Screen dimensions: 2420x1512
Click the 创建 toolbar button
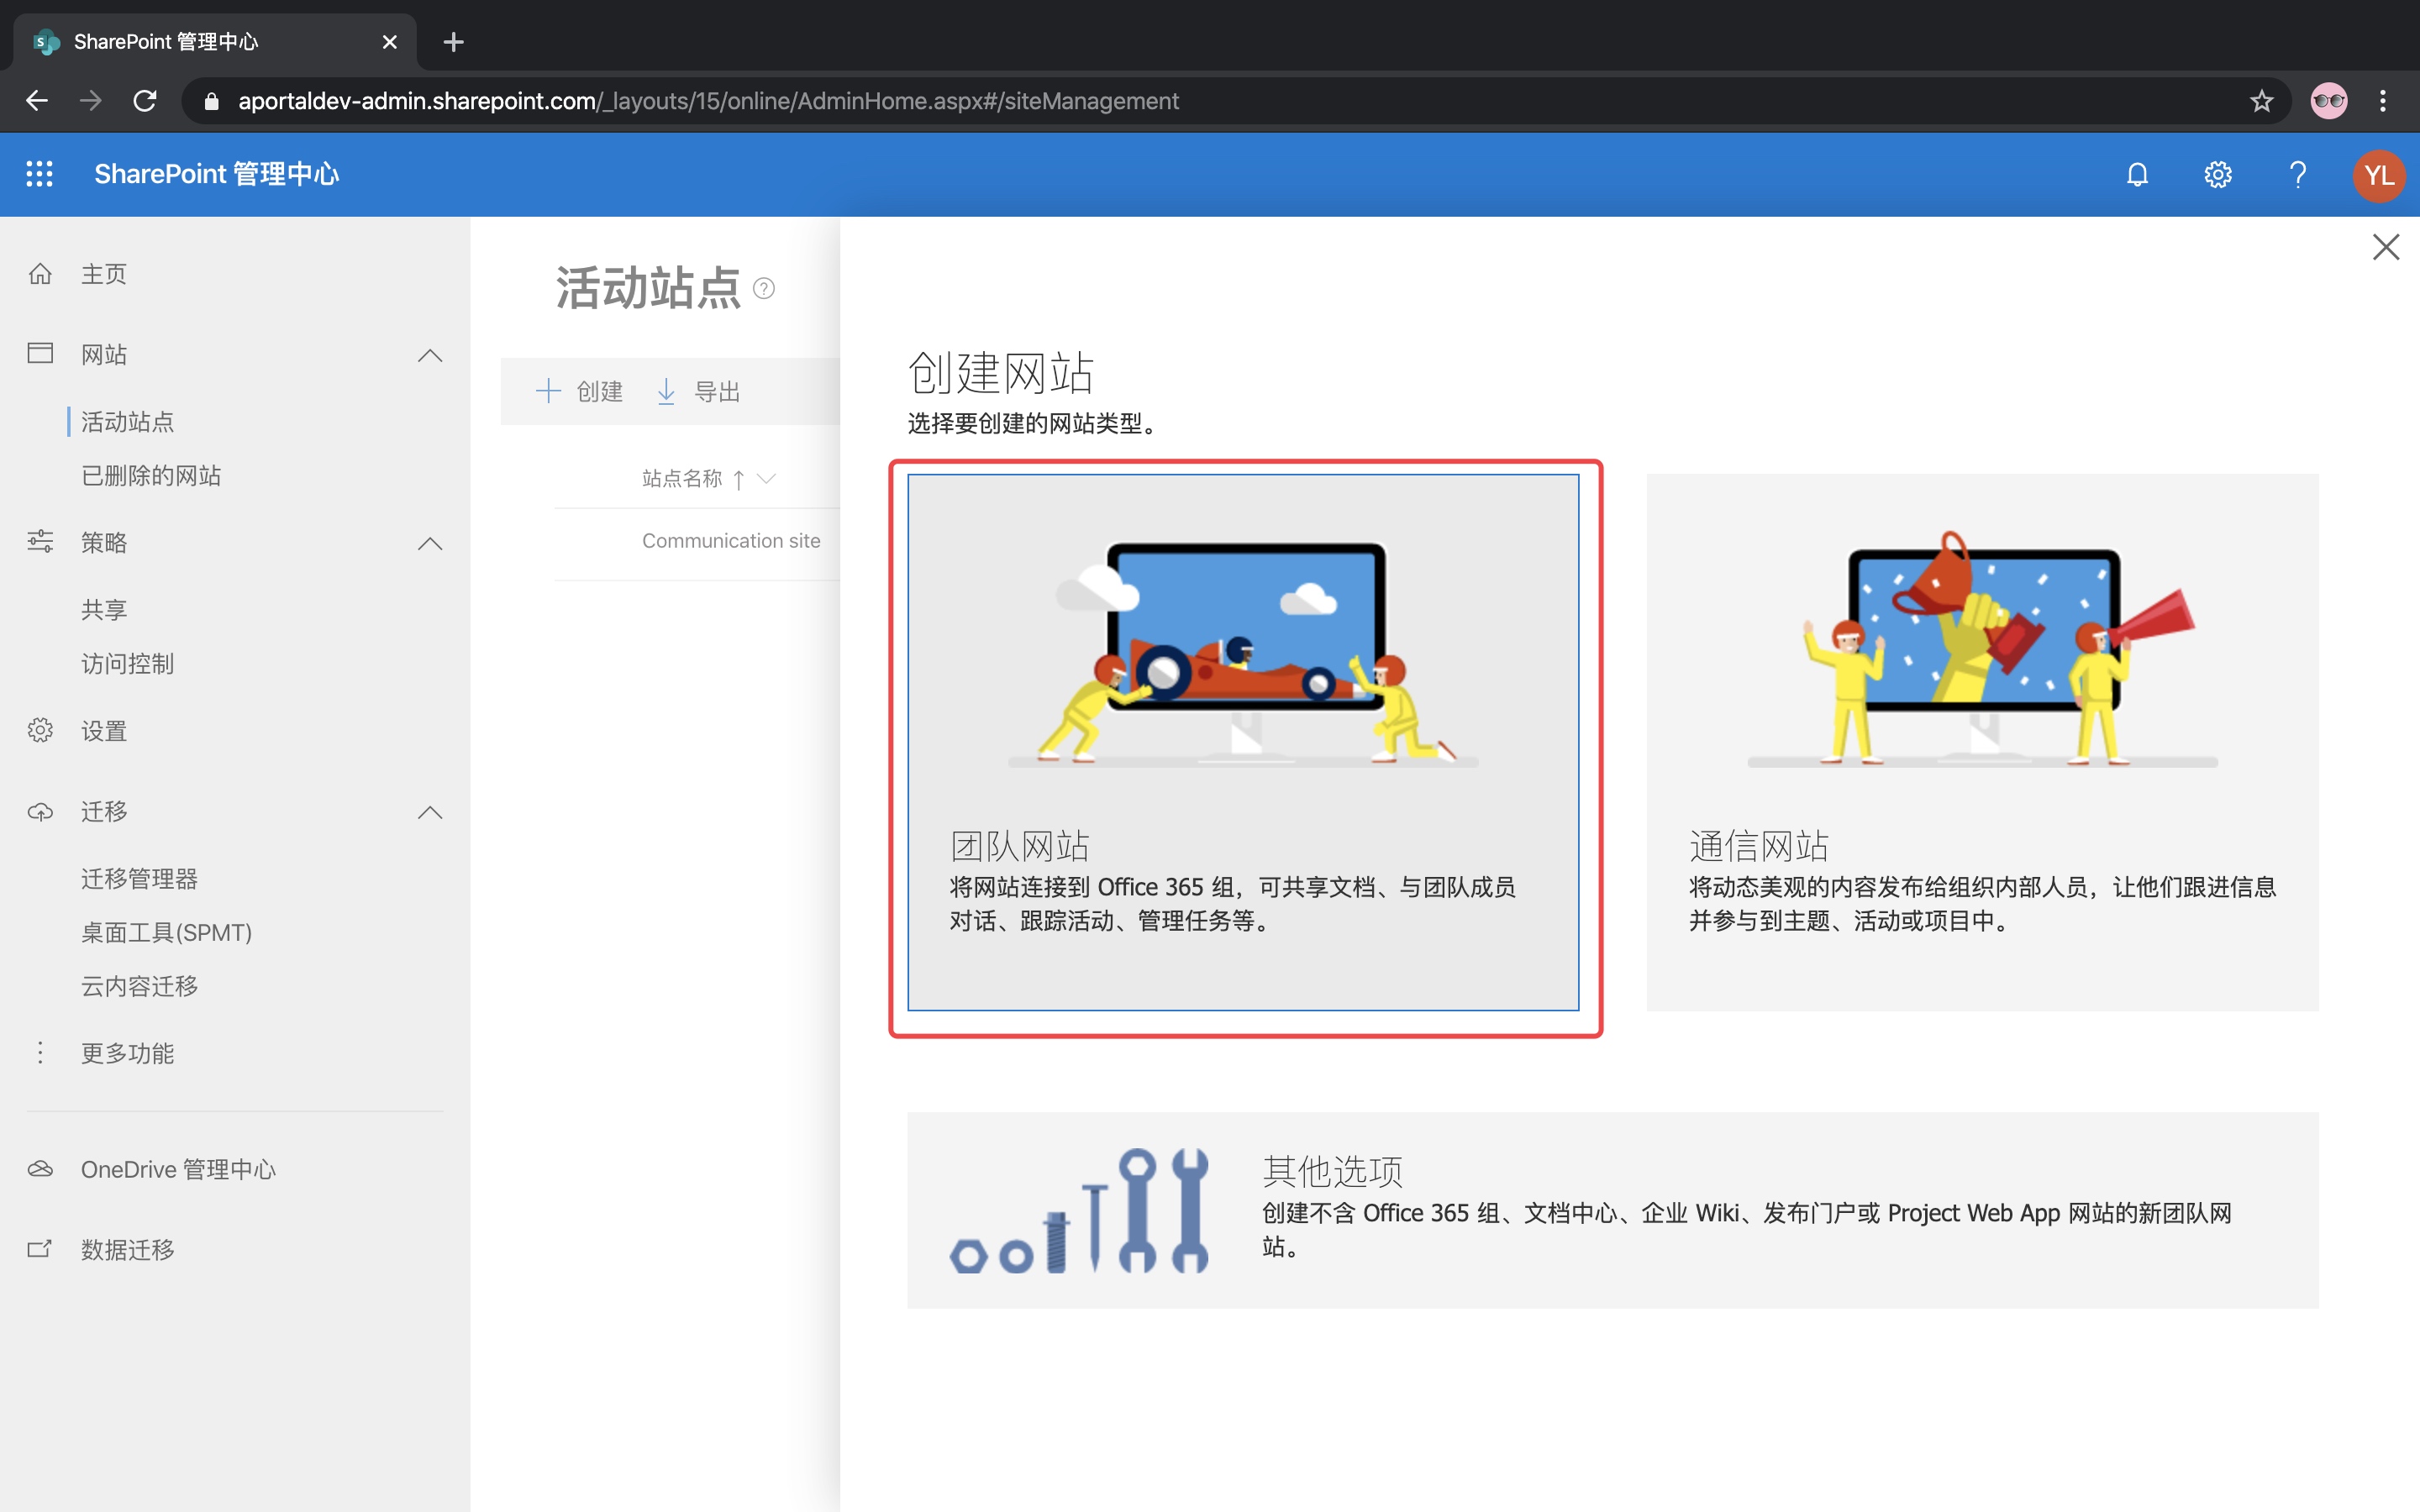(580, 391)
